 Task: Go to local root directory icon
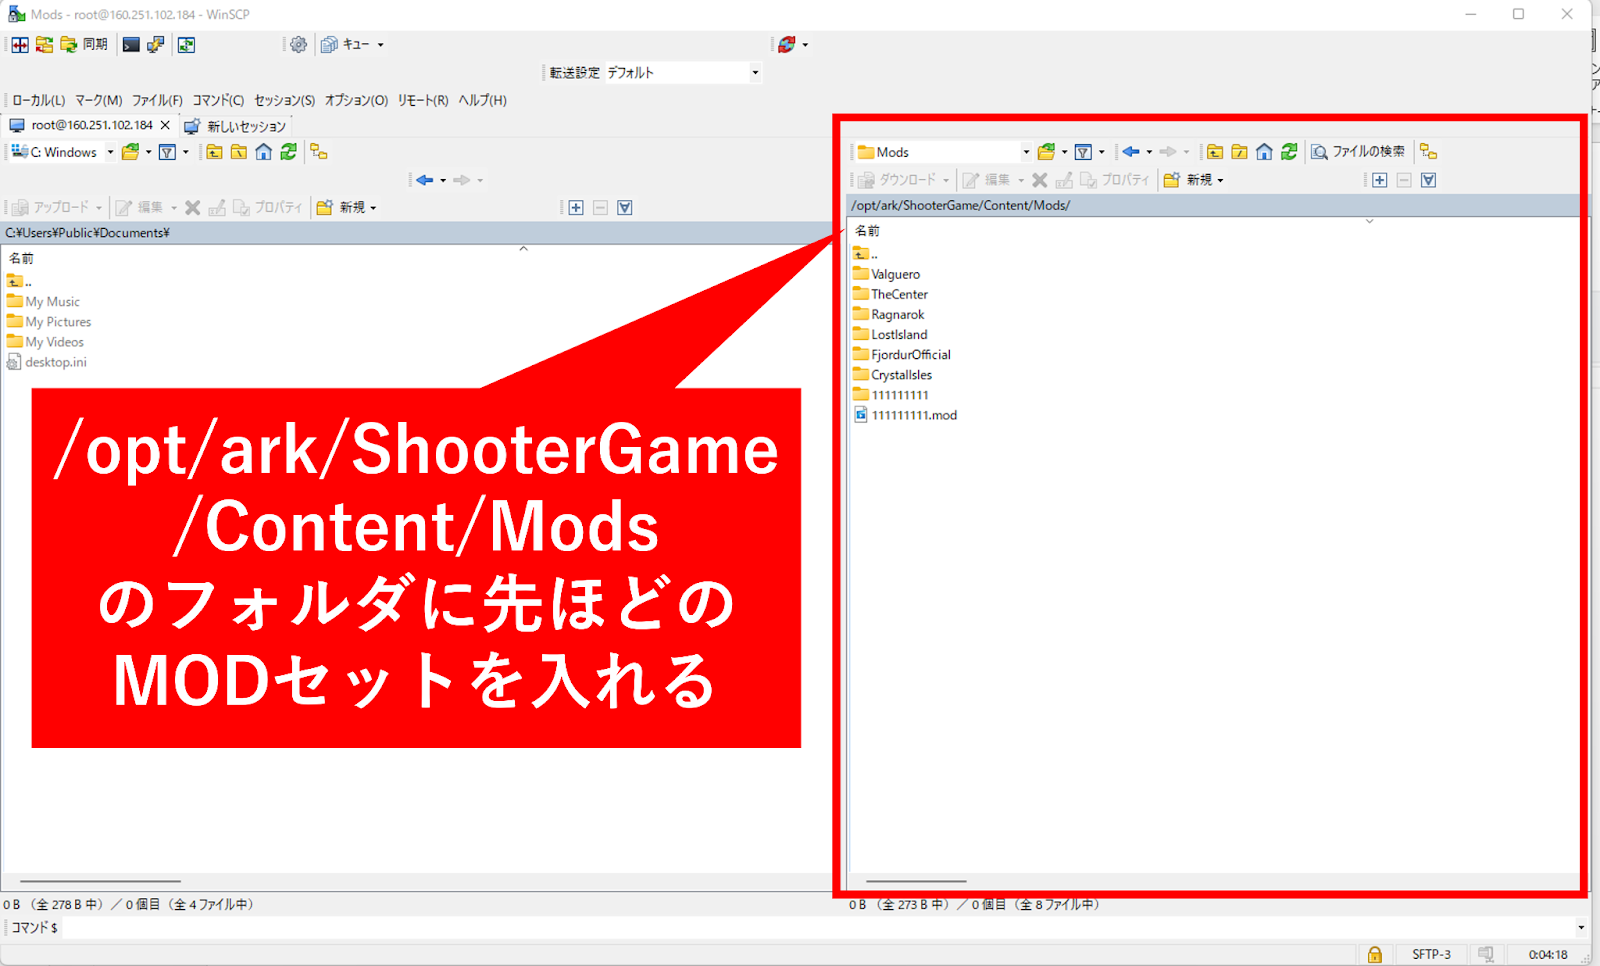[239, 152]
